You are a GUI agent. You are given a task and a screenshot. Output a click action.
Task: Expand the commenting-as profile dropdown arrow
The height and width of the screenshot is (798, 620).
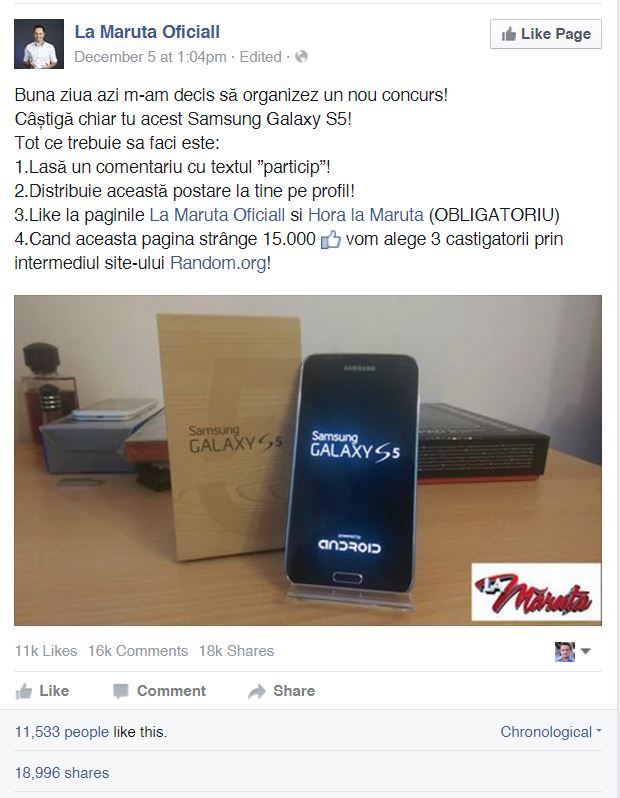(585, 651)
